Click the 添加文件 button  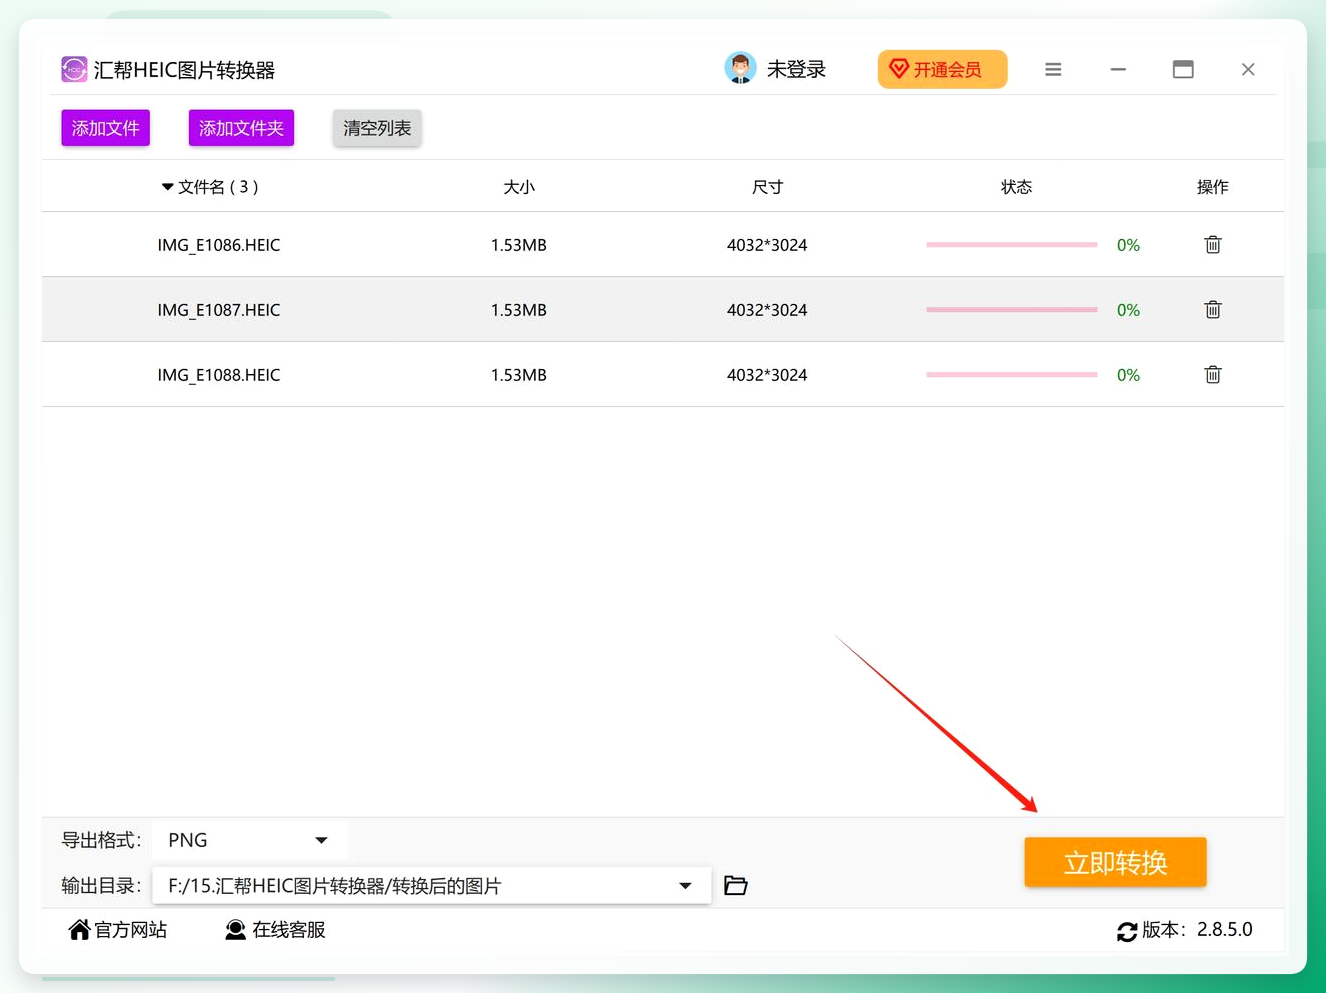coord(105,128)
